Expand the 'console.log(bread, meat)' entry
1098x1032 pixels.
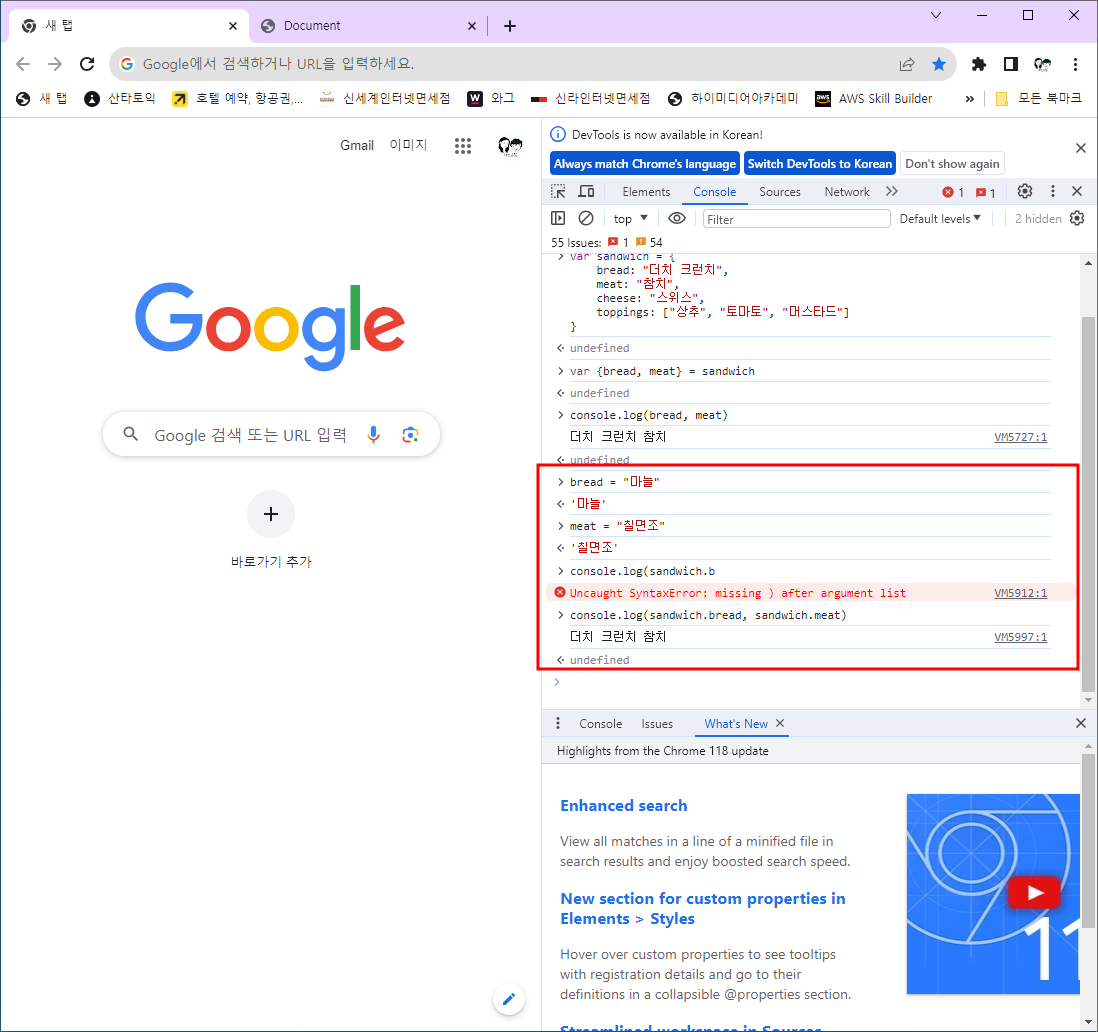(x=560, y=415)
